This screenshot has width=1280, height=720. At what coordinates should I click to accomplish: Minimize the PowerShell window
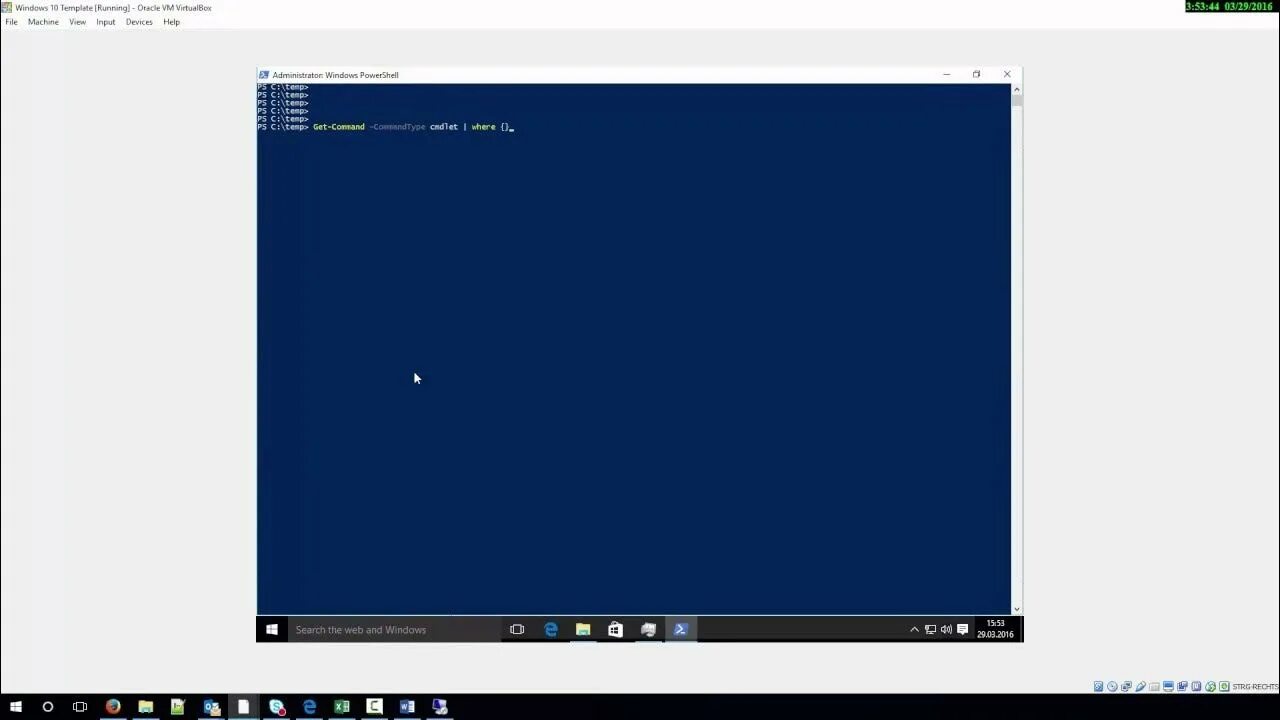coord(946,74)
